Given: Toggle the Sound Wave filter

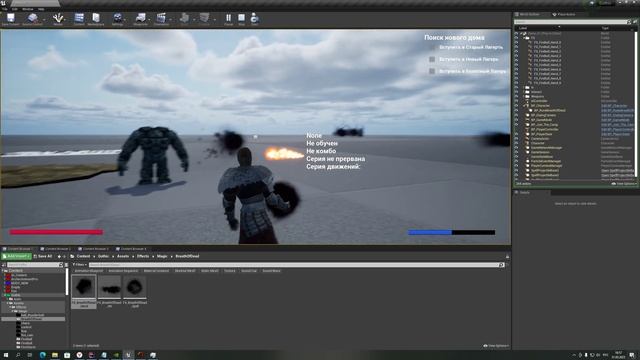Looking at the screenshot, I should click(x=271, y=271).
